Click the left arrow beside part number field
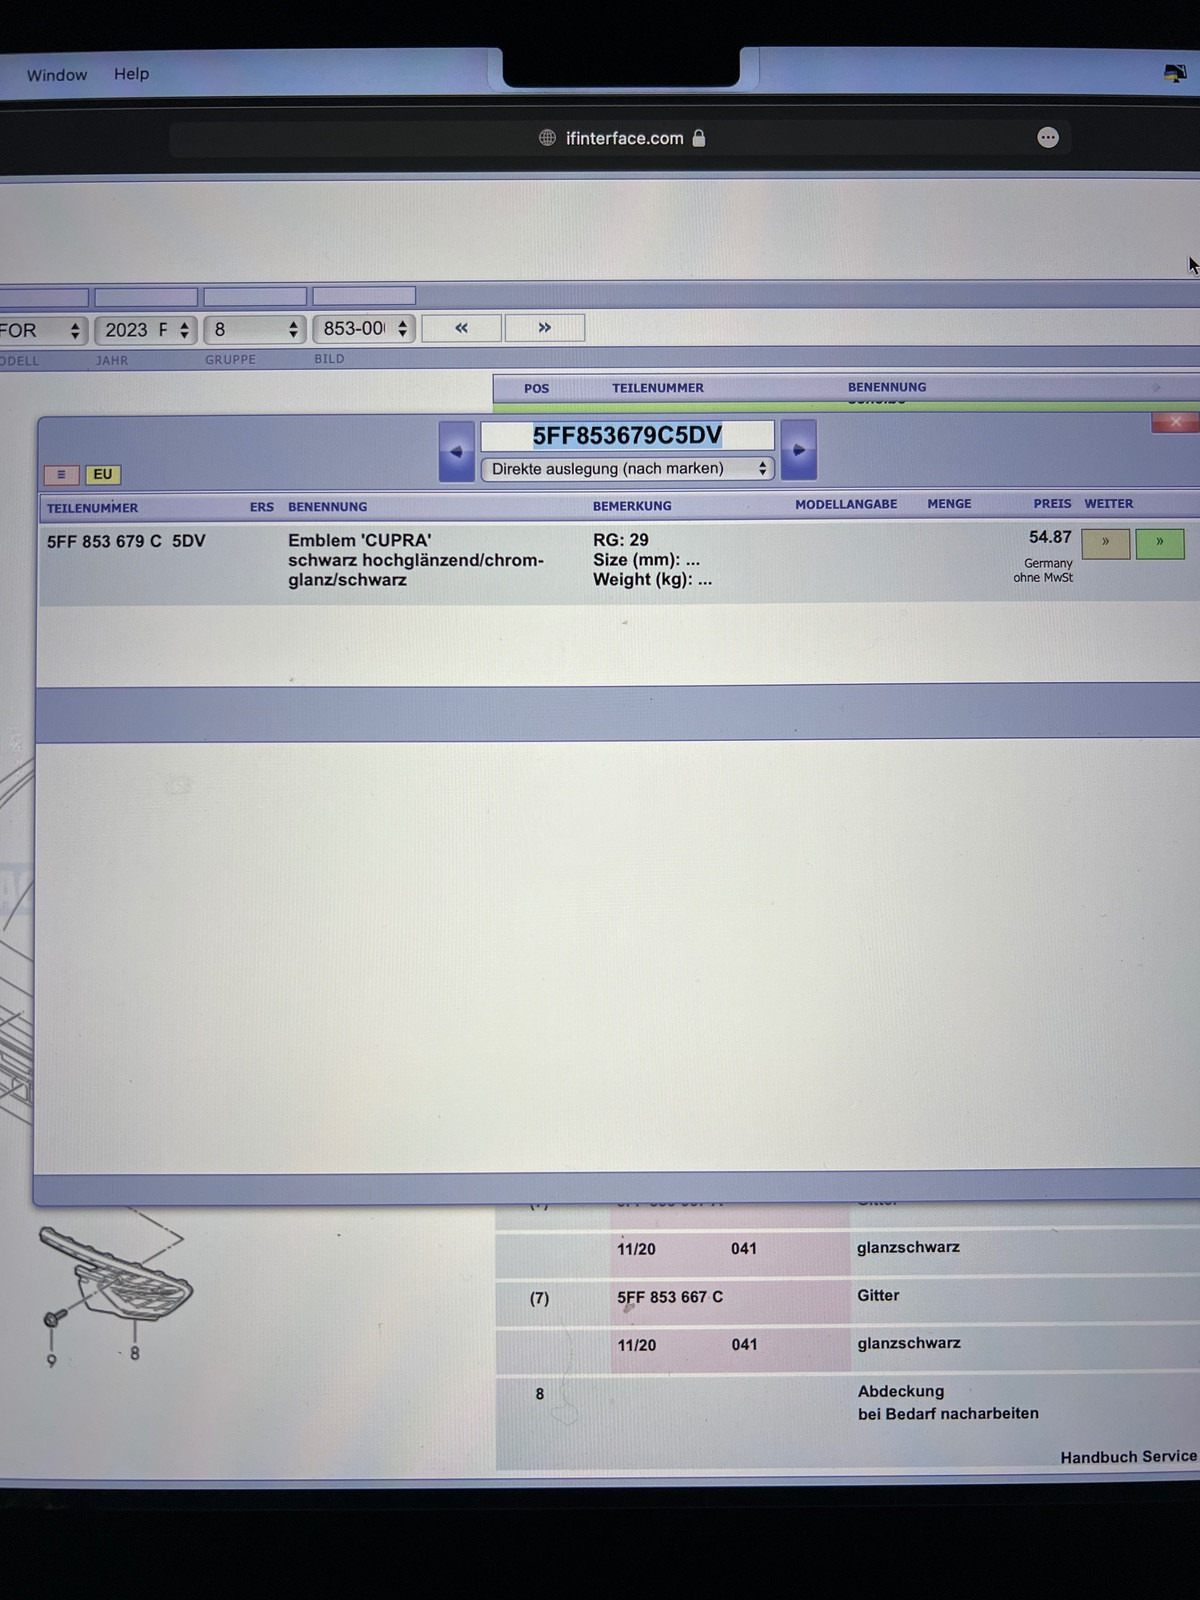Image resolution: width=1200 pixels, height=1600 pixels. coord(456,451)
